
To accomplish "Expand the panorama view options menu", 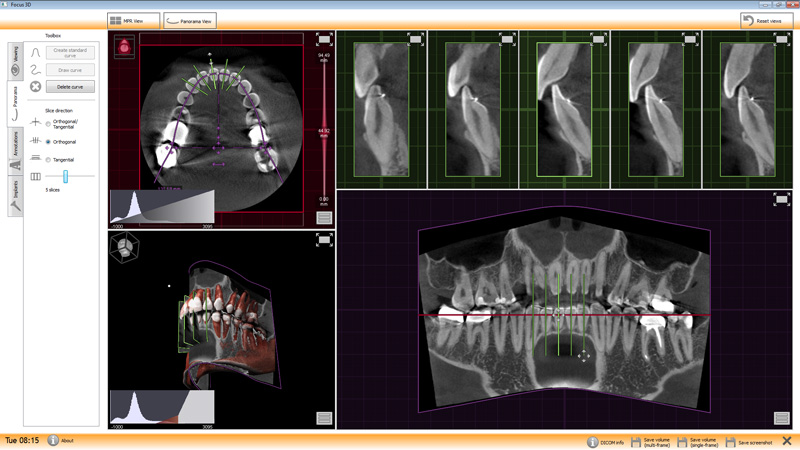I will (x=781, y=418).
